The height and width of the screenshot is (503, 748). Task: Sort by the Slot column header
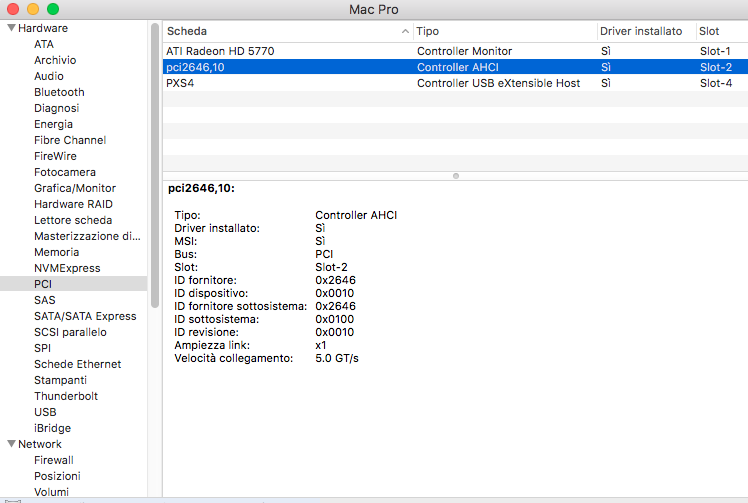721,31
